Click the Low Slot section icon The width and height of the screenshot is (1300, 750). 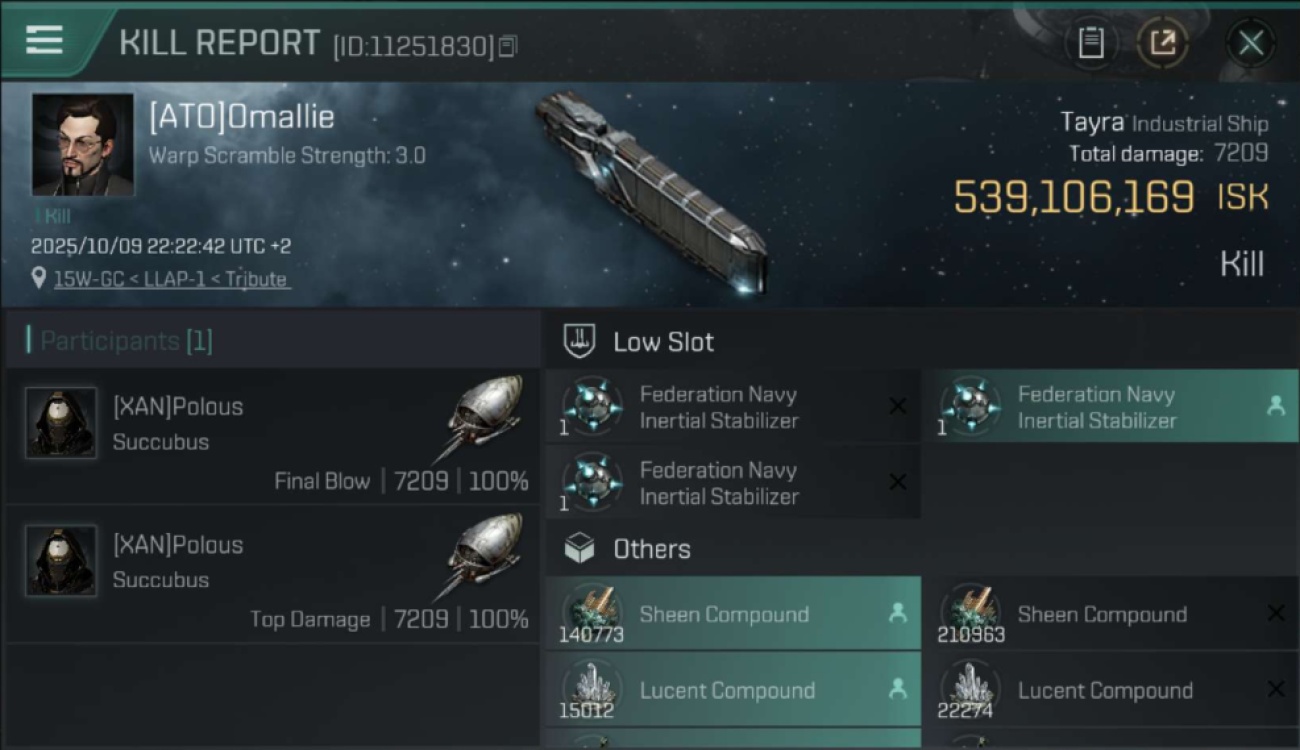[580, 341]
